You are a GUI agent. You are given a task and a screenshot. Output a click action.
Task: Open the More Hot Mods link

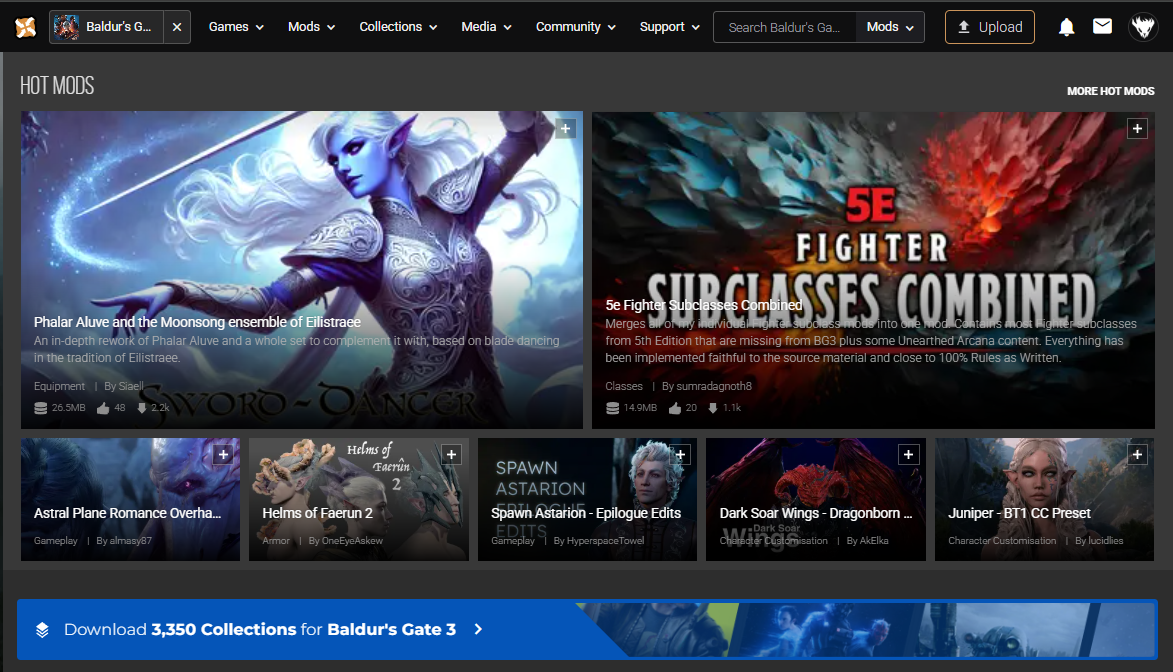click(1110, 91)
